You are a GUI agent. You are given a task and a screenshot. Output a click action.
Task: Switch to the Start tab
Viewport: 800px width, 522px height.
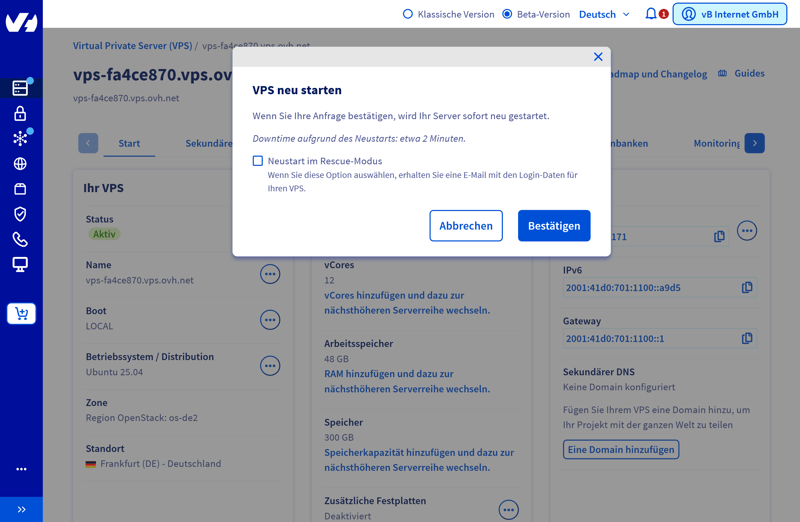point(129,143)
